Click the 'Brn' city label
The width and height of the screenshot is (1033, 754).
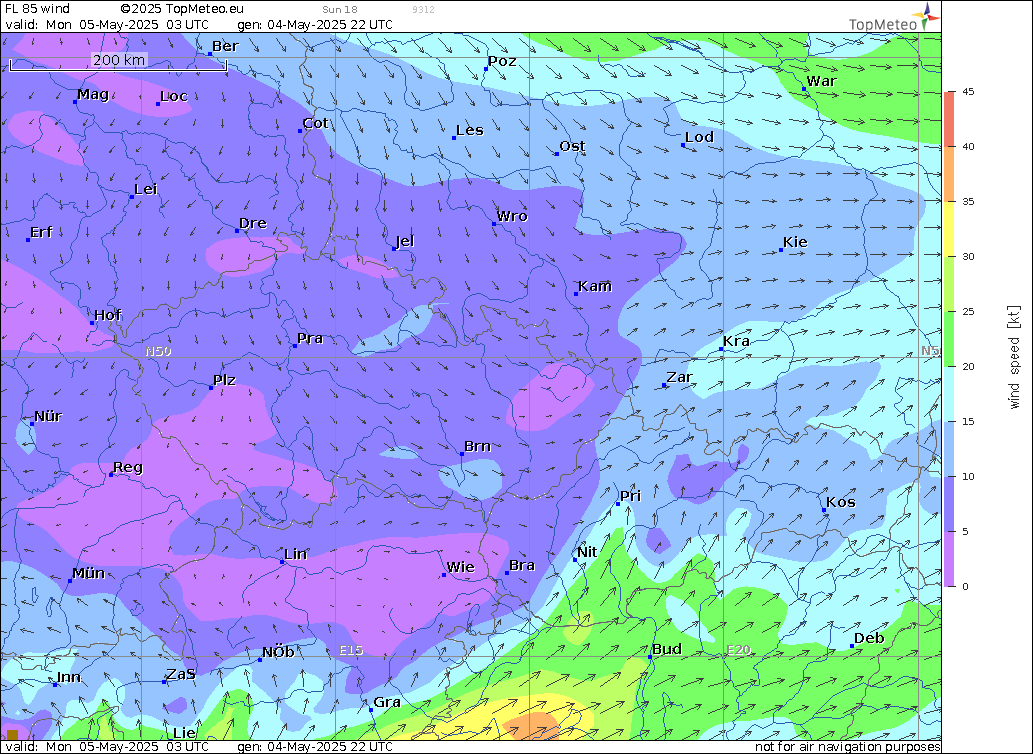[477, 446]
